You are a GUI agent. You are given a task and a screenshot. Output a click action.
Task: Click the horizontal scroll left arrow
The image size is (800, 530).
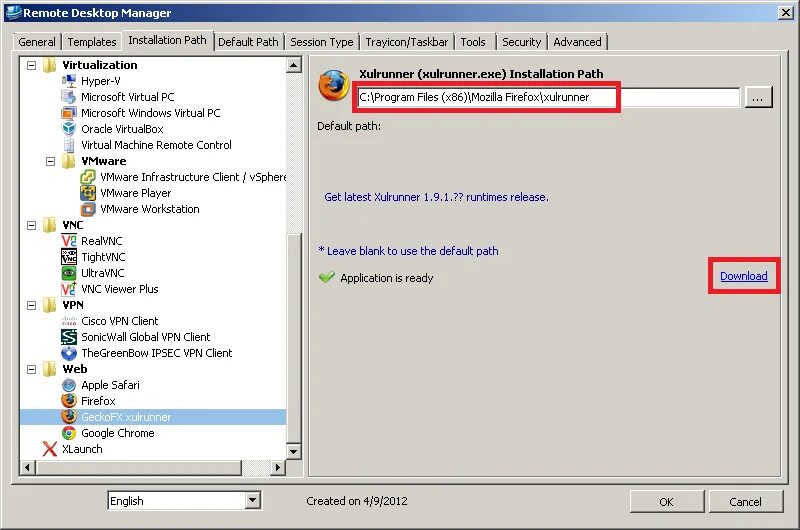pos(27,467)
